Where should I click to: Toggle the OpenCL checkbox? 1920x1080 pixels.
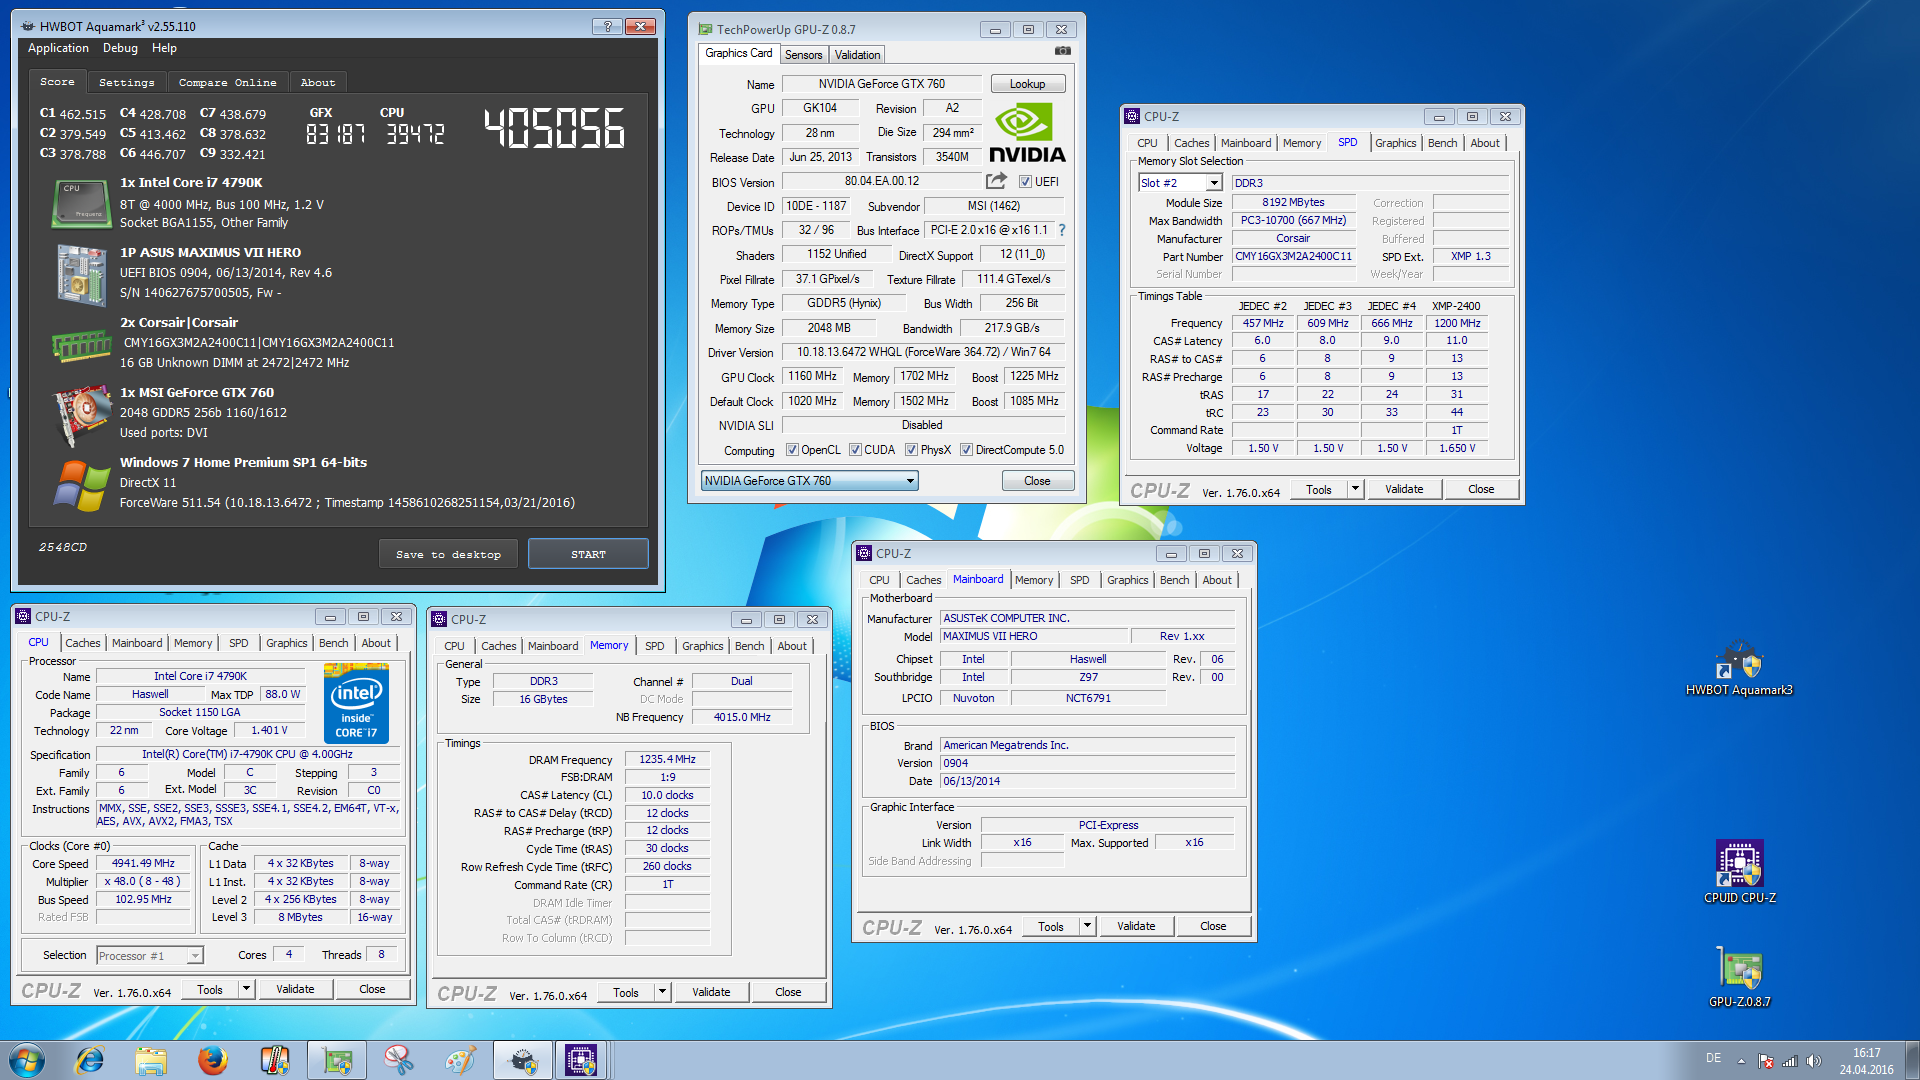tap(792, 450)
